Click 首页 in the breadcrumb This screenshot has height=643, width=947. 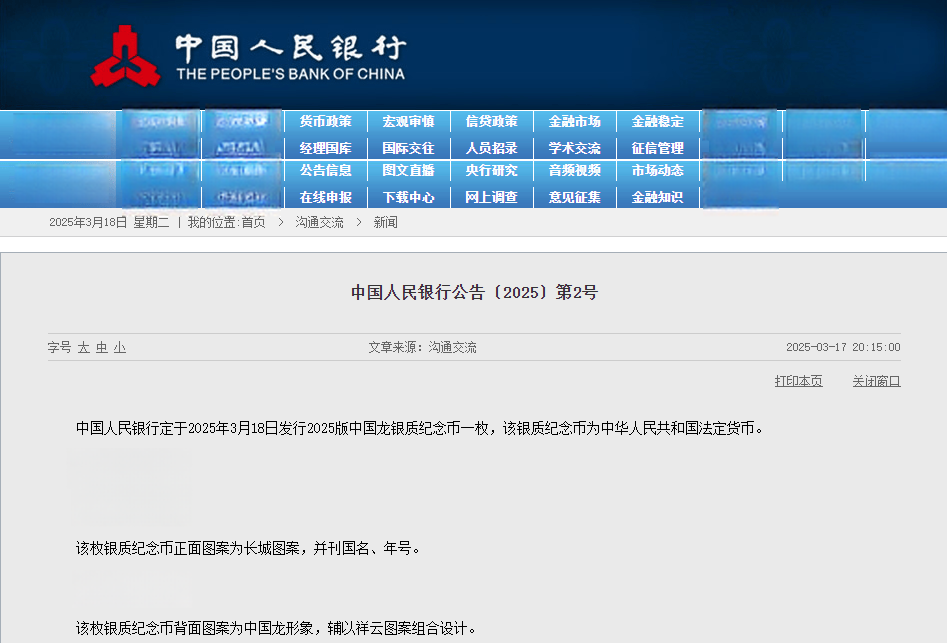253,222
